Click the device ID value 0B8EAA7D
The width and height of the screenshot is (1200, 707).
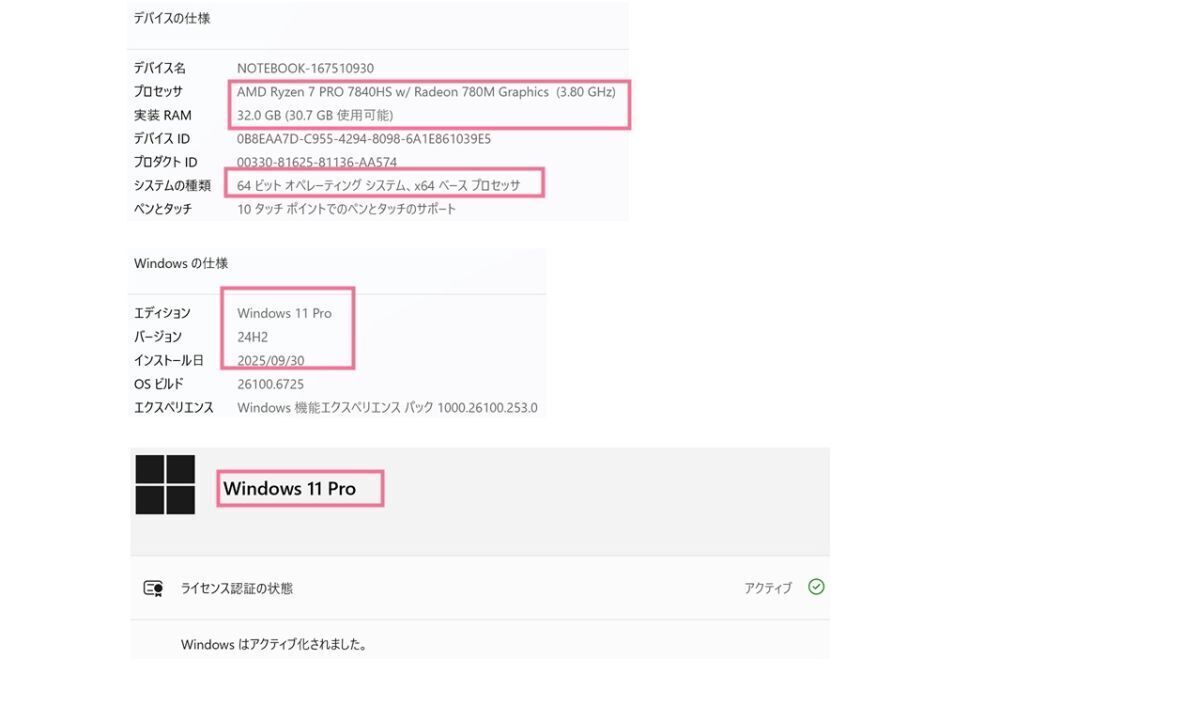click(364, 139)
